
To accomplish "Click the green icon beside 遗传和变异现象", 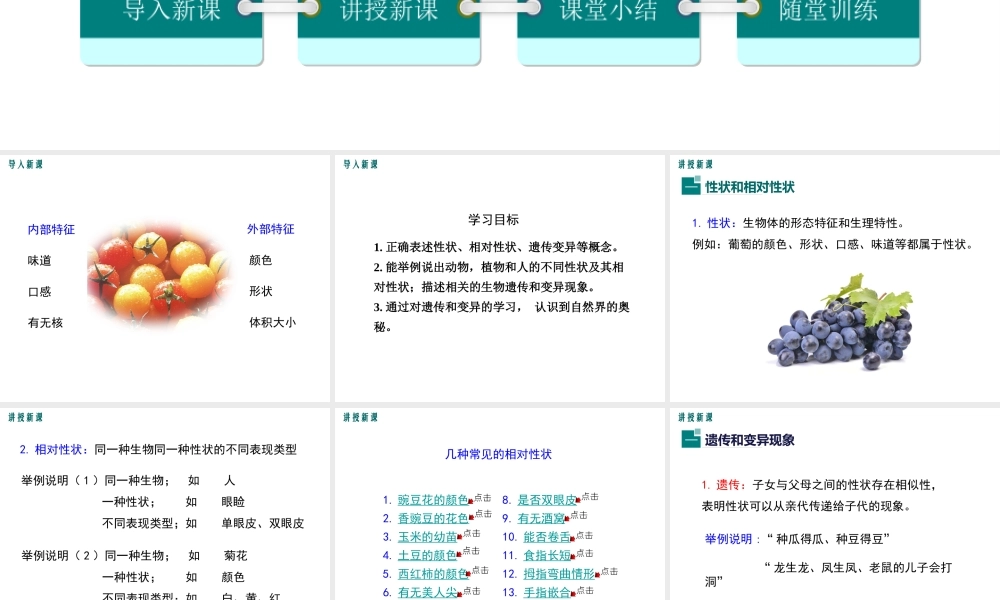I will click(691, 439).
